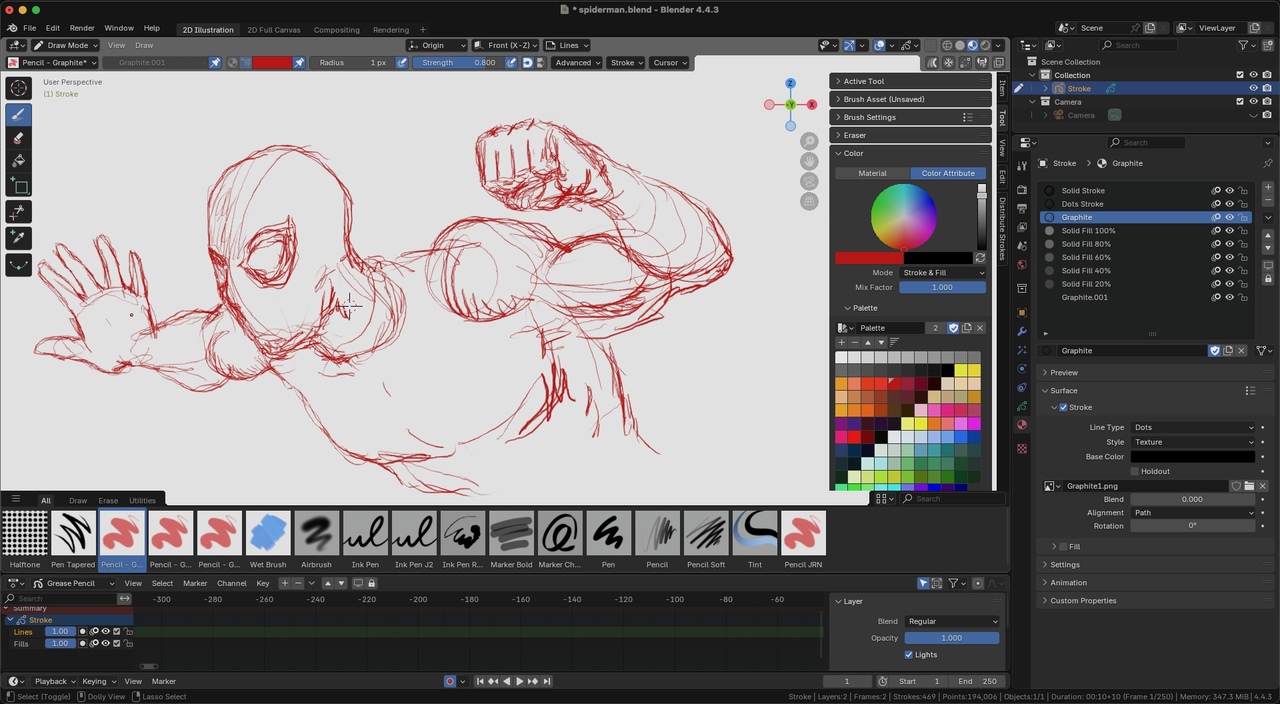1280x704 pixels.
Task: Toggle the Stroke checkbox under Surface
Action: coord(1063,407)
